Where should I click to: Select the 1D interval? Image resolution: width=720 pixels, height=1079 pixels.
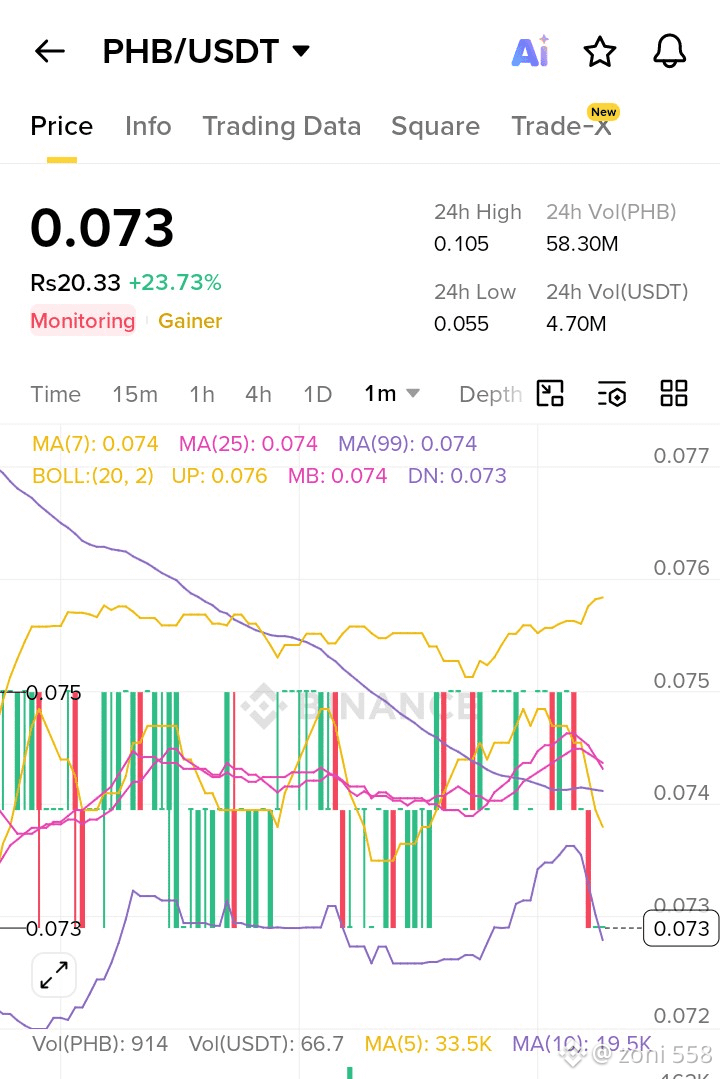[x=317, y=394]
